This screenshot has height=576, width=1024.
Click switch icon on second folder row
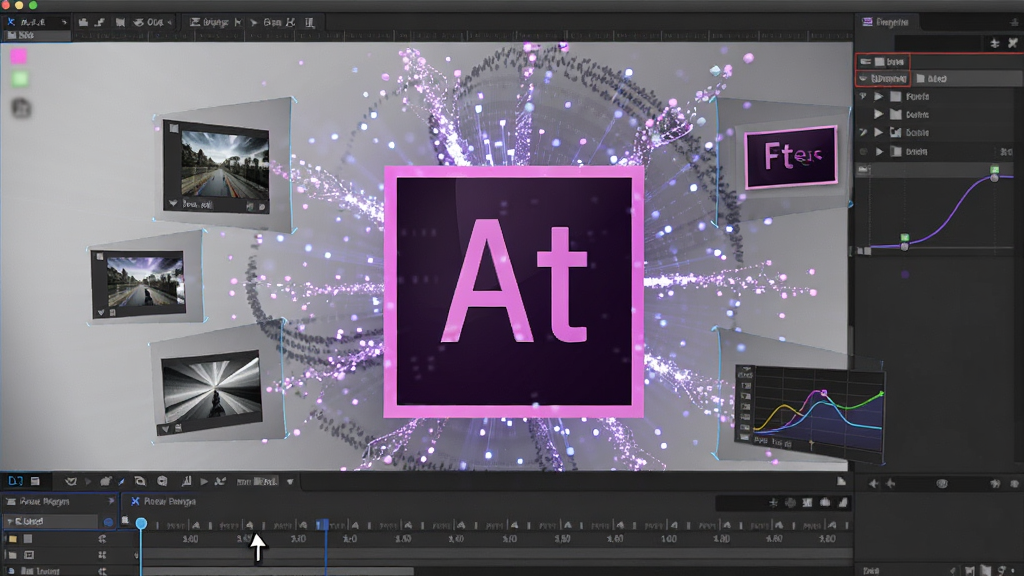pyautogui.click(x=102, y=555)
